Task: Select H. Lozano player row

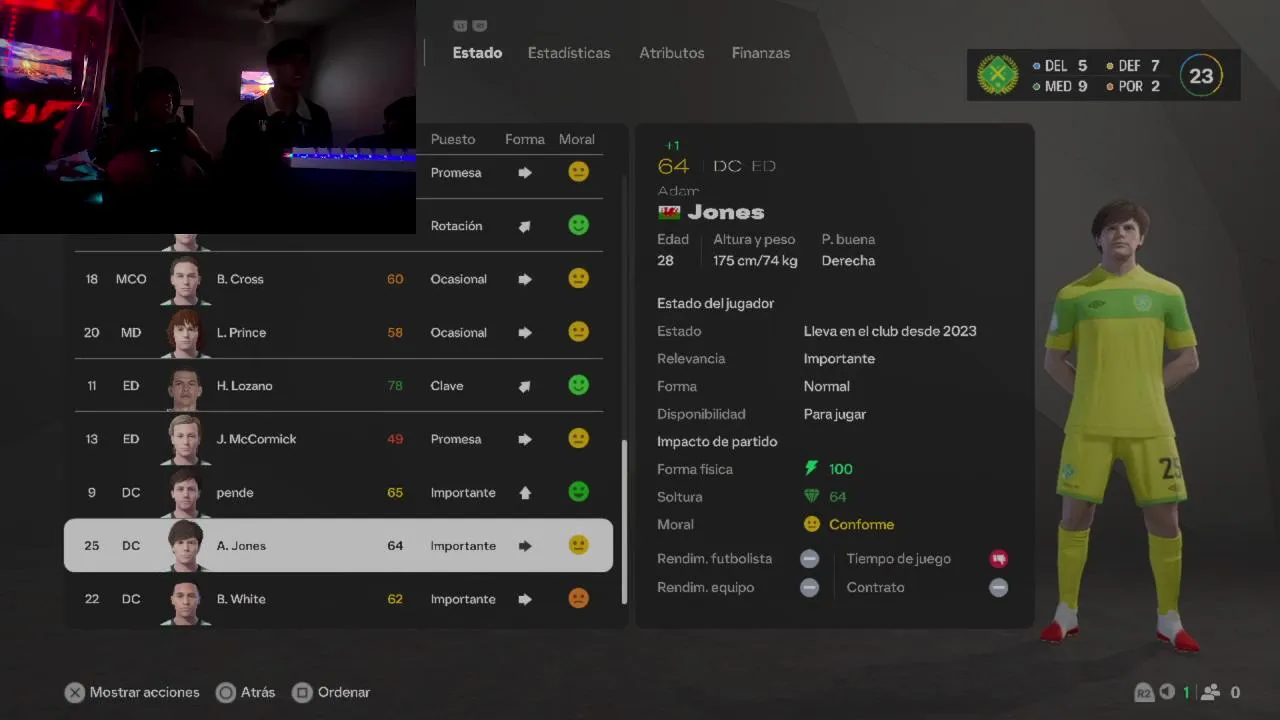Action: pos(338,385)
